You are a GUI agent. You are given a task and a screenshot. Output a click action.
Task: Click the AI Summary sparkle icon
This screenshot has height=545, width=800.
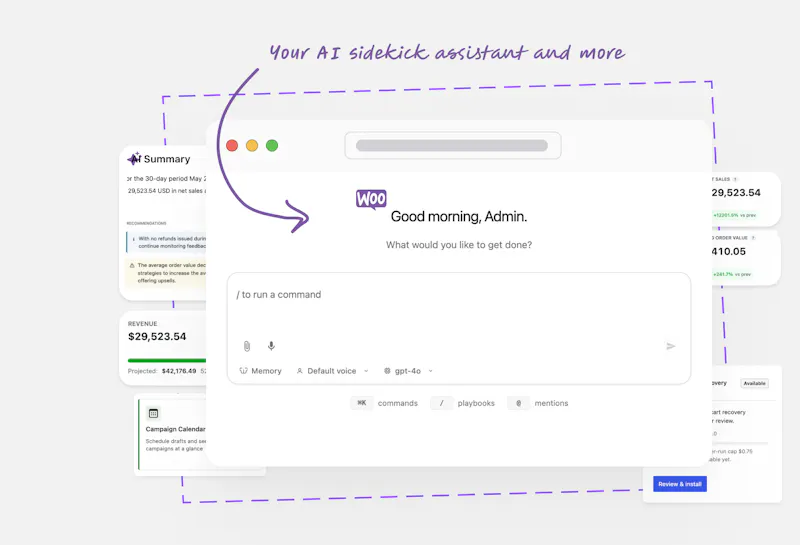pos(134,159)
